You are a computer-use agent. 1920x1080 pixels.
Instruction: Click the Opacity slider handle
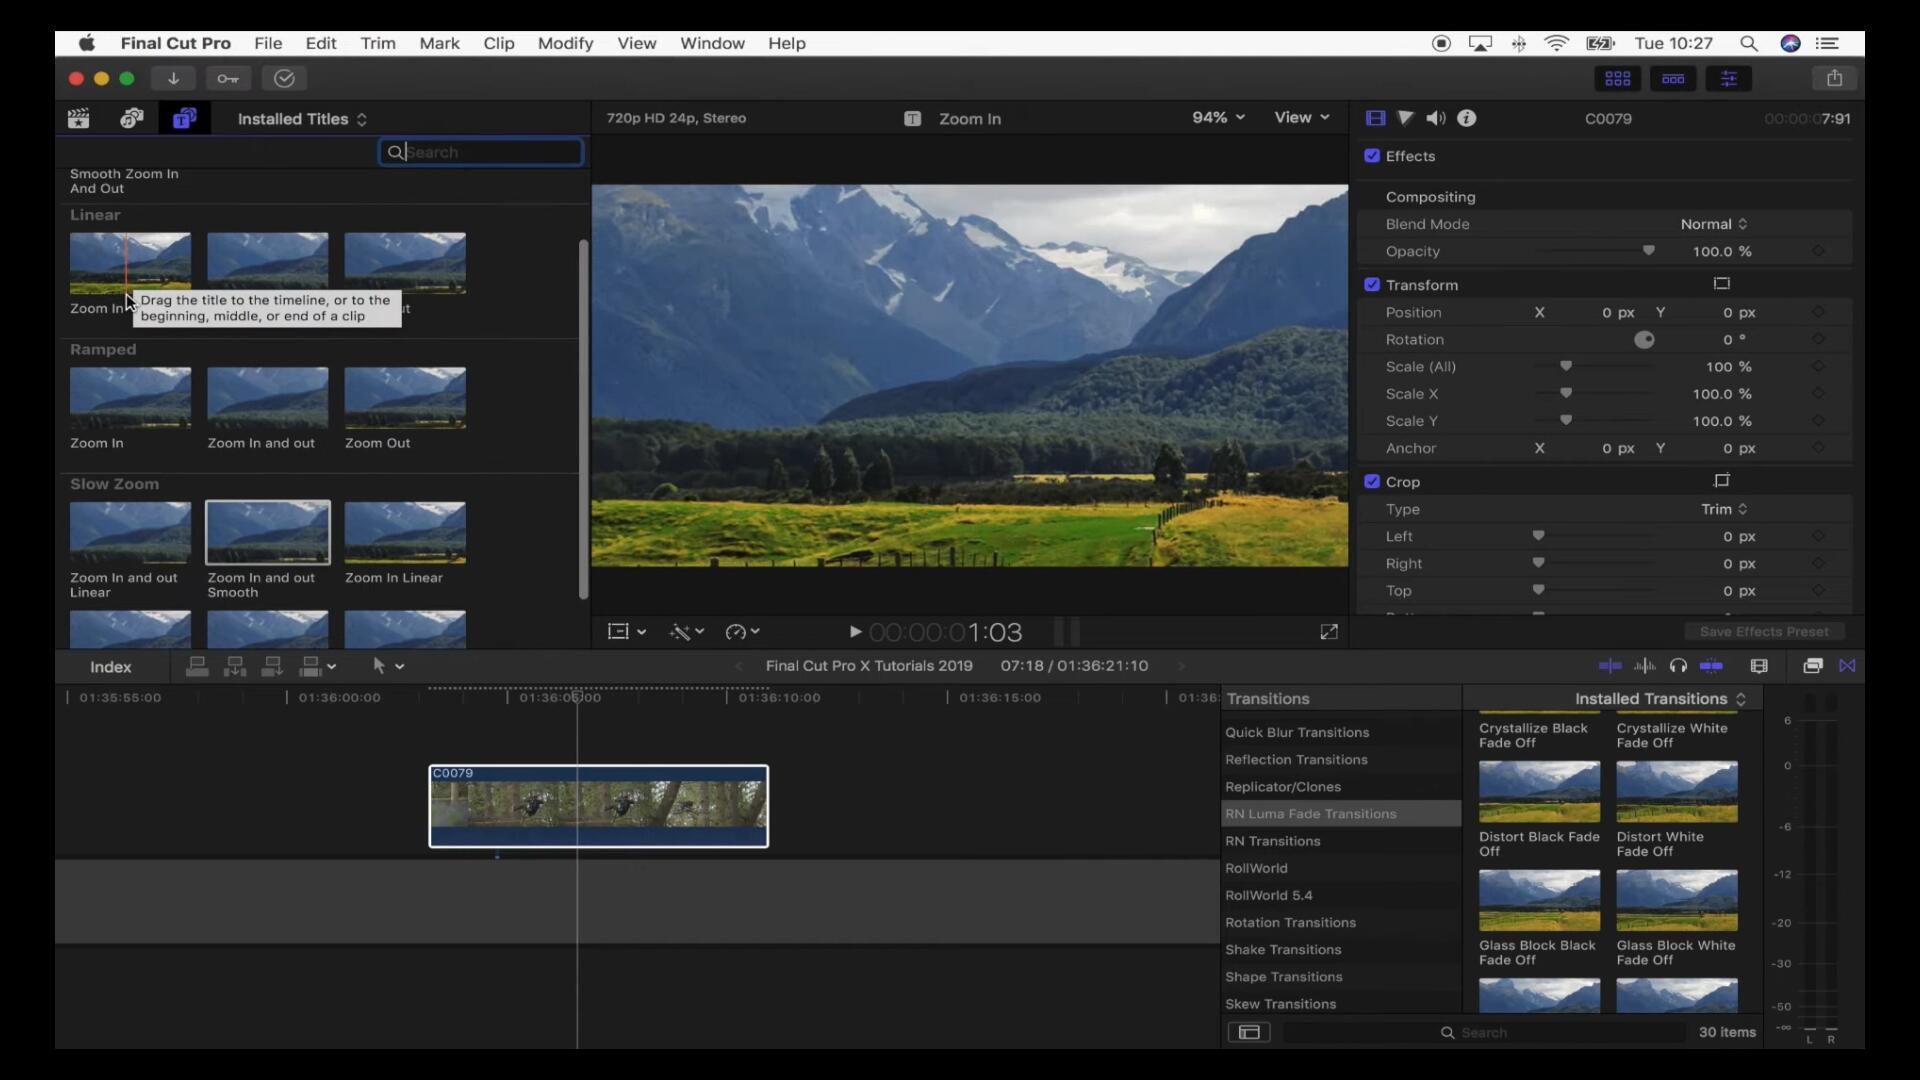pyautogui.click(x=1648, y=251)
